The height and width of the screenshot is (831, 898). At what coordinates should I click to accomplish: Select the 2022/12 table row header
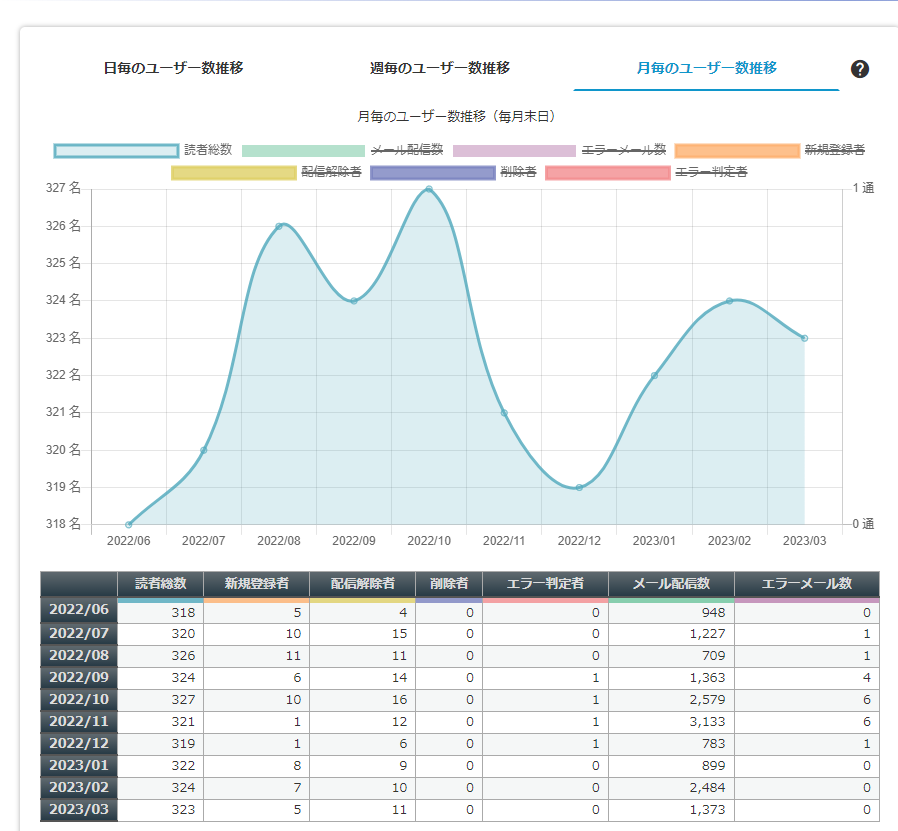(x=79, y=743)
